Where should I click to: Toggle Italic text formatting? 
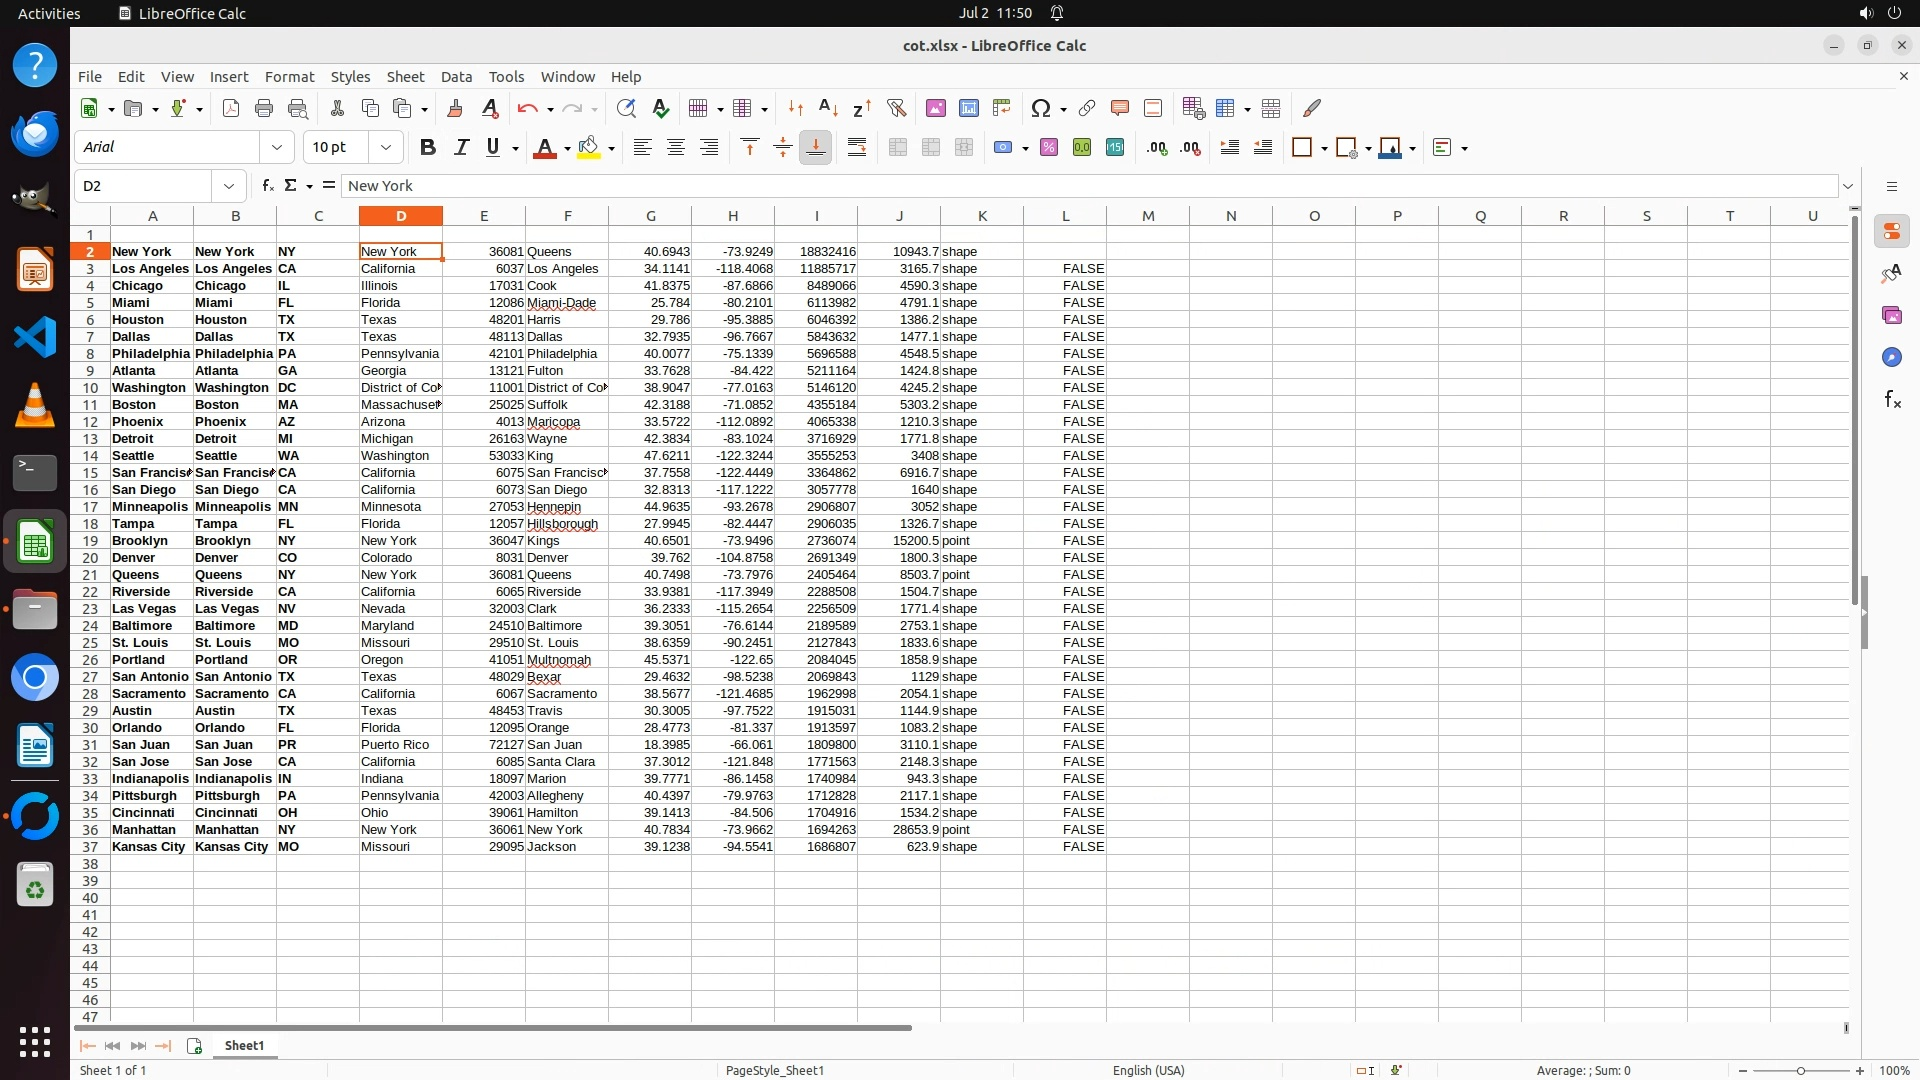461,148
